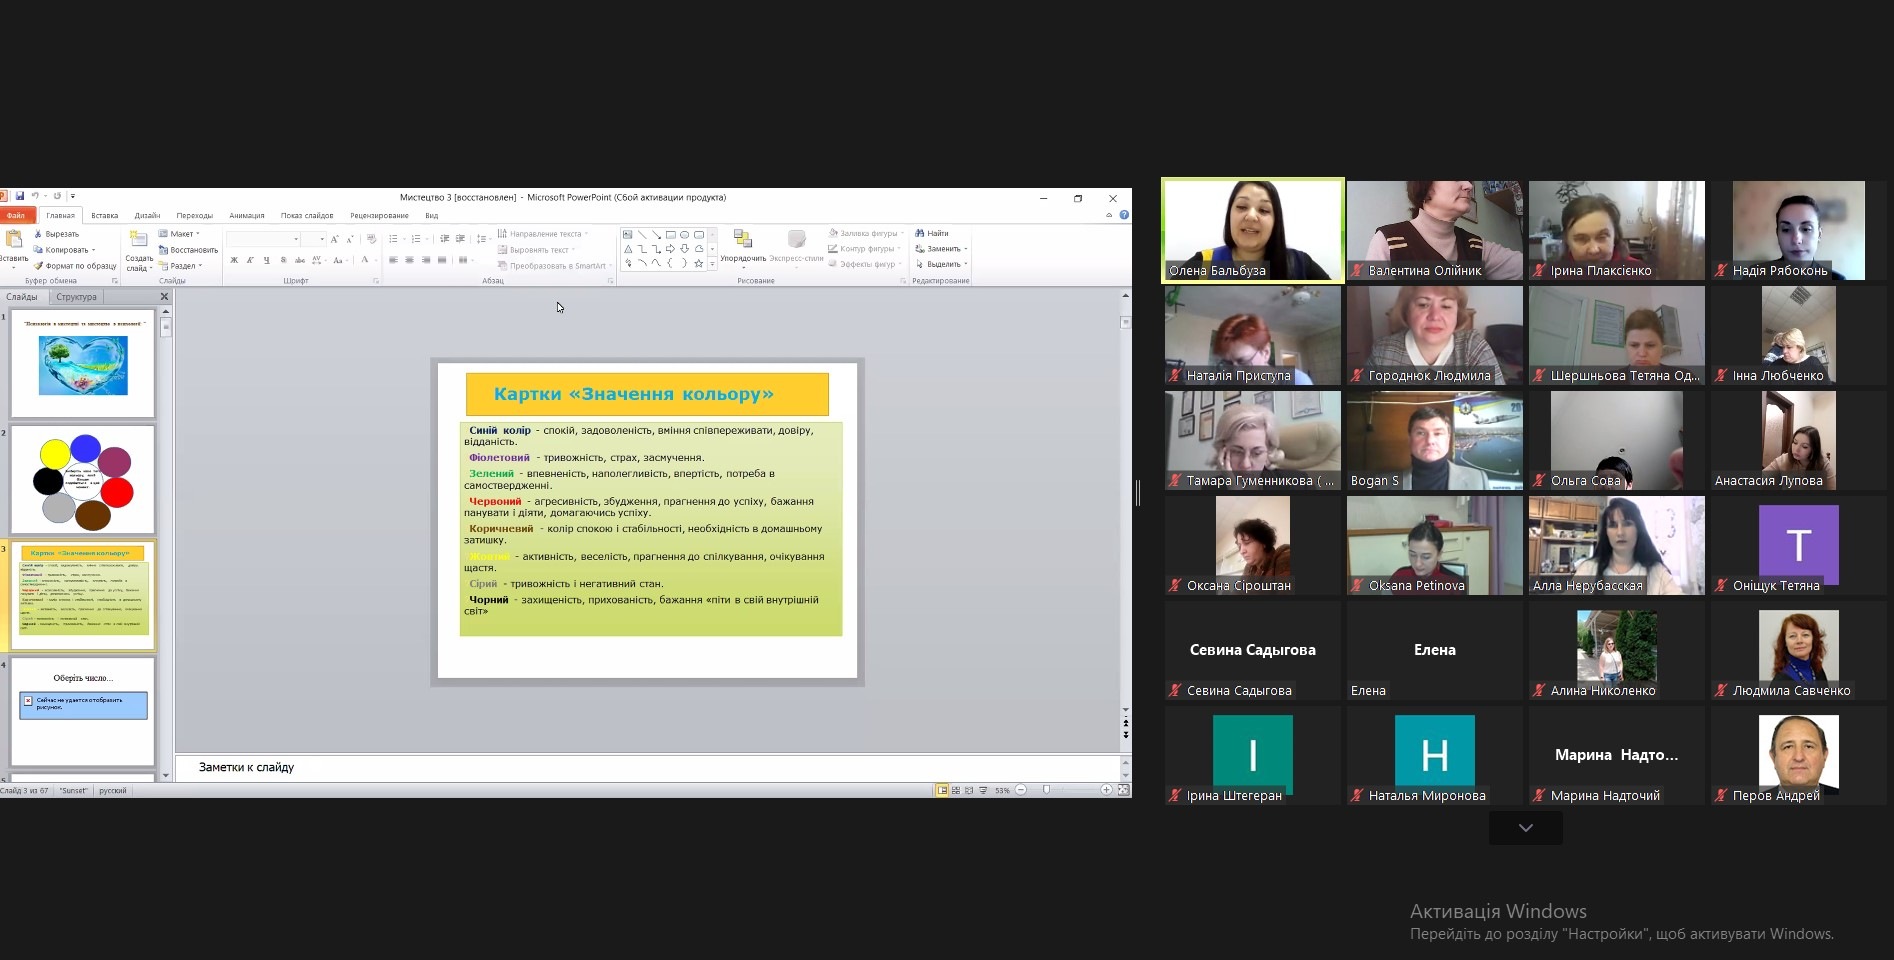Expand more Zoom participants with chevron
Screen dimensions: 1894x960
(1525, 828)
